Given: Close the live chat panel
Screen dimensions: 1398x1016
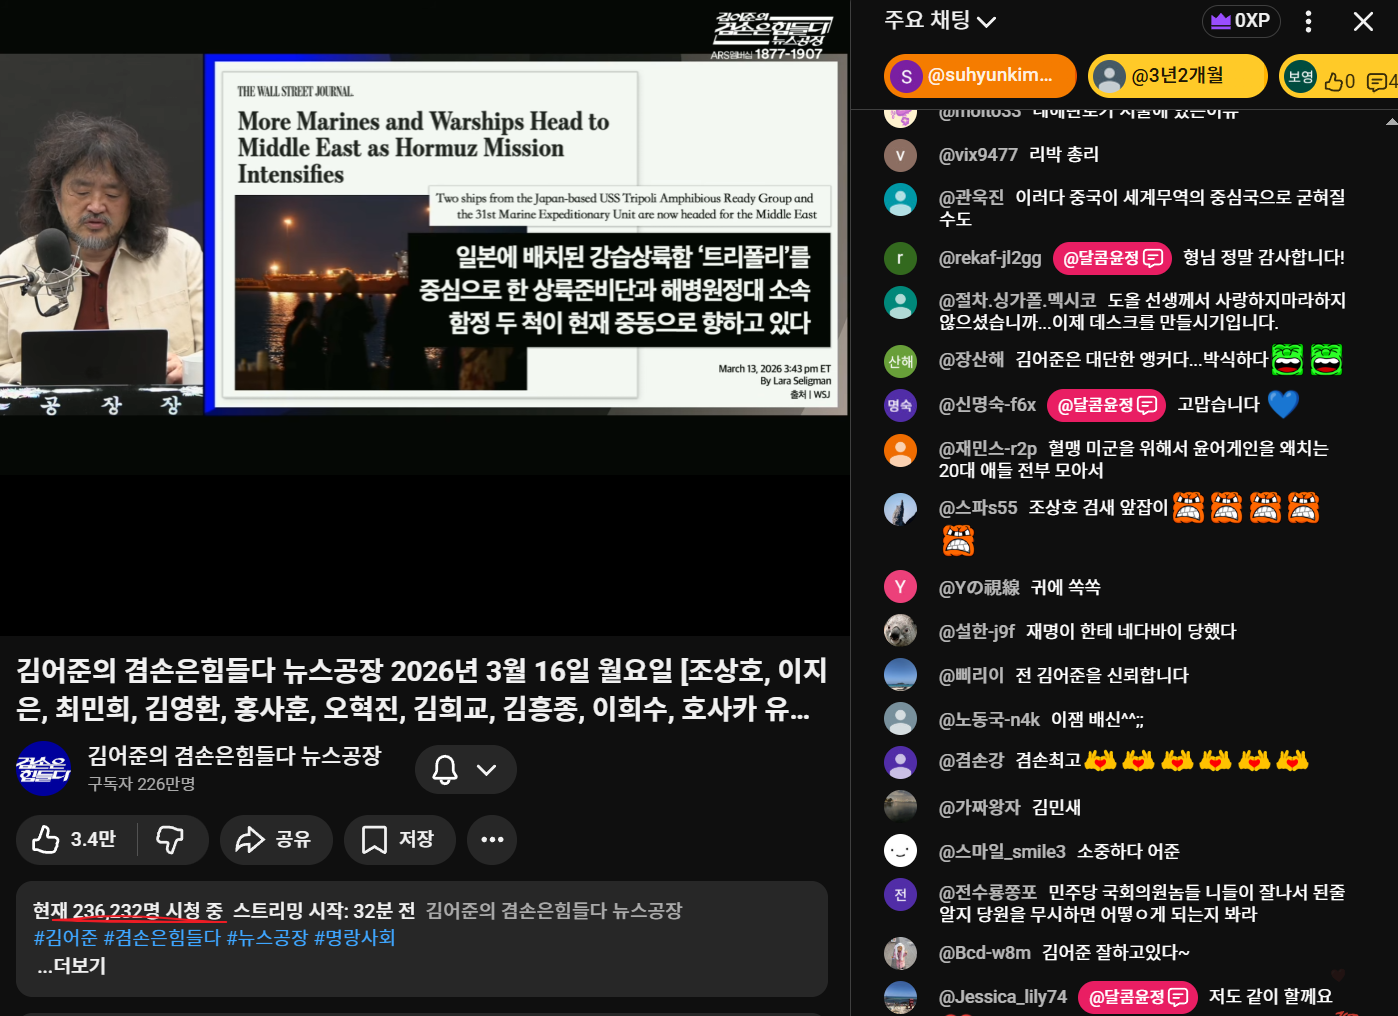Looking at the screenshot, I should pos(1363,21).
